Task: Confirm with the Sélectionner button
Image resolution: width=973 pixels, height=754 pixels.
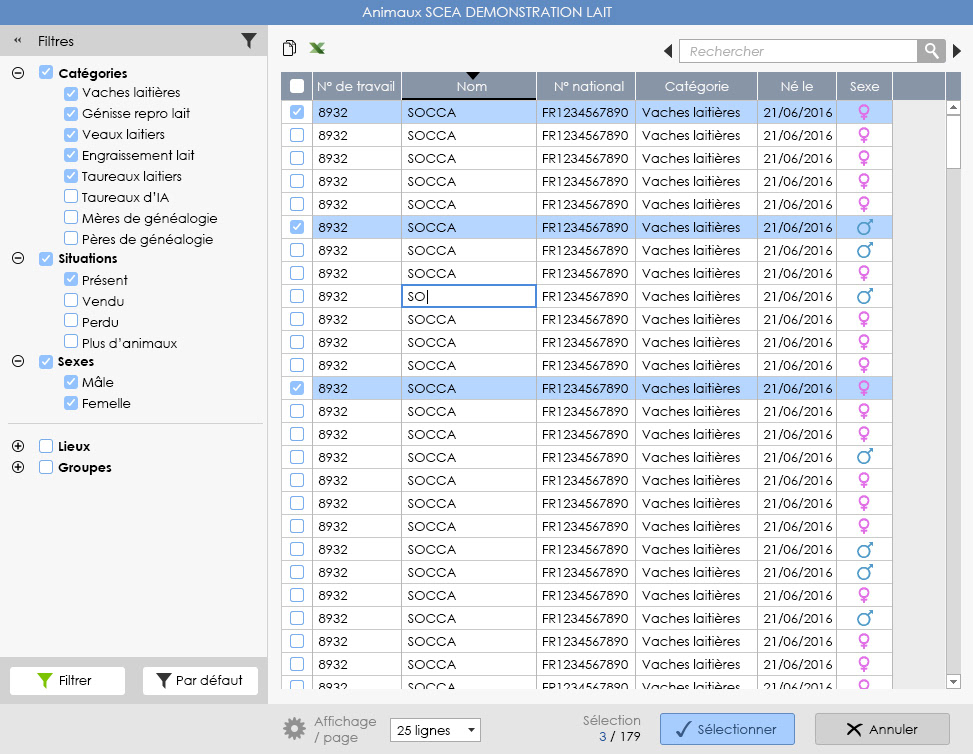Action: (x=727, y=729)
